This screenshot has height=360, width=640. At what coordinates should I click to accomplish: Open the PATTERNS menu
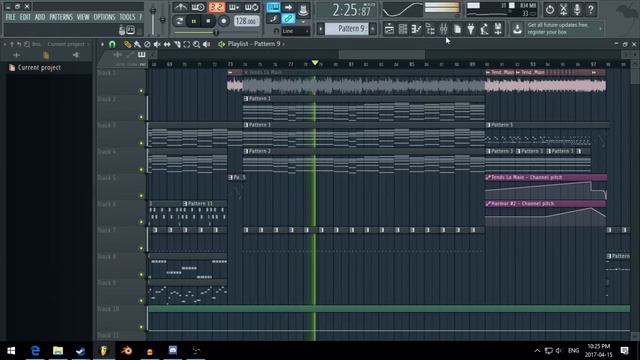click(61, 17)
